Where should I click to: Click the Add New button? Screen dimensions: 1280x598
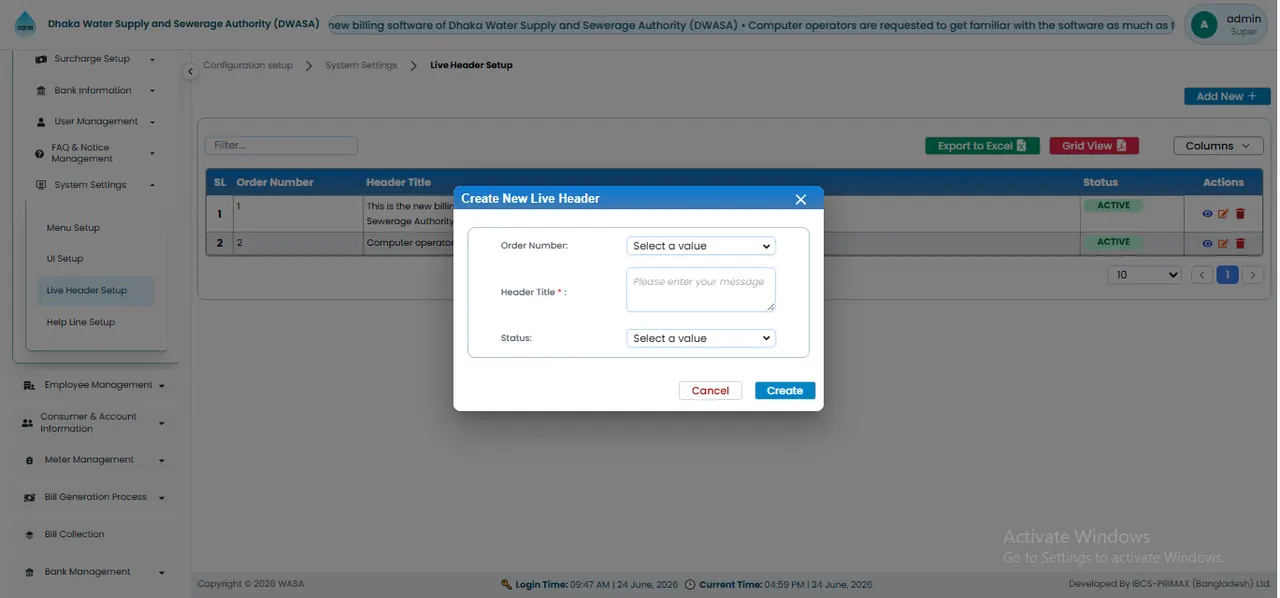[1227, 96]
